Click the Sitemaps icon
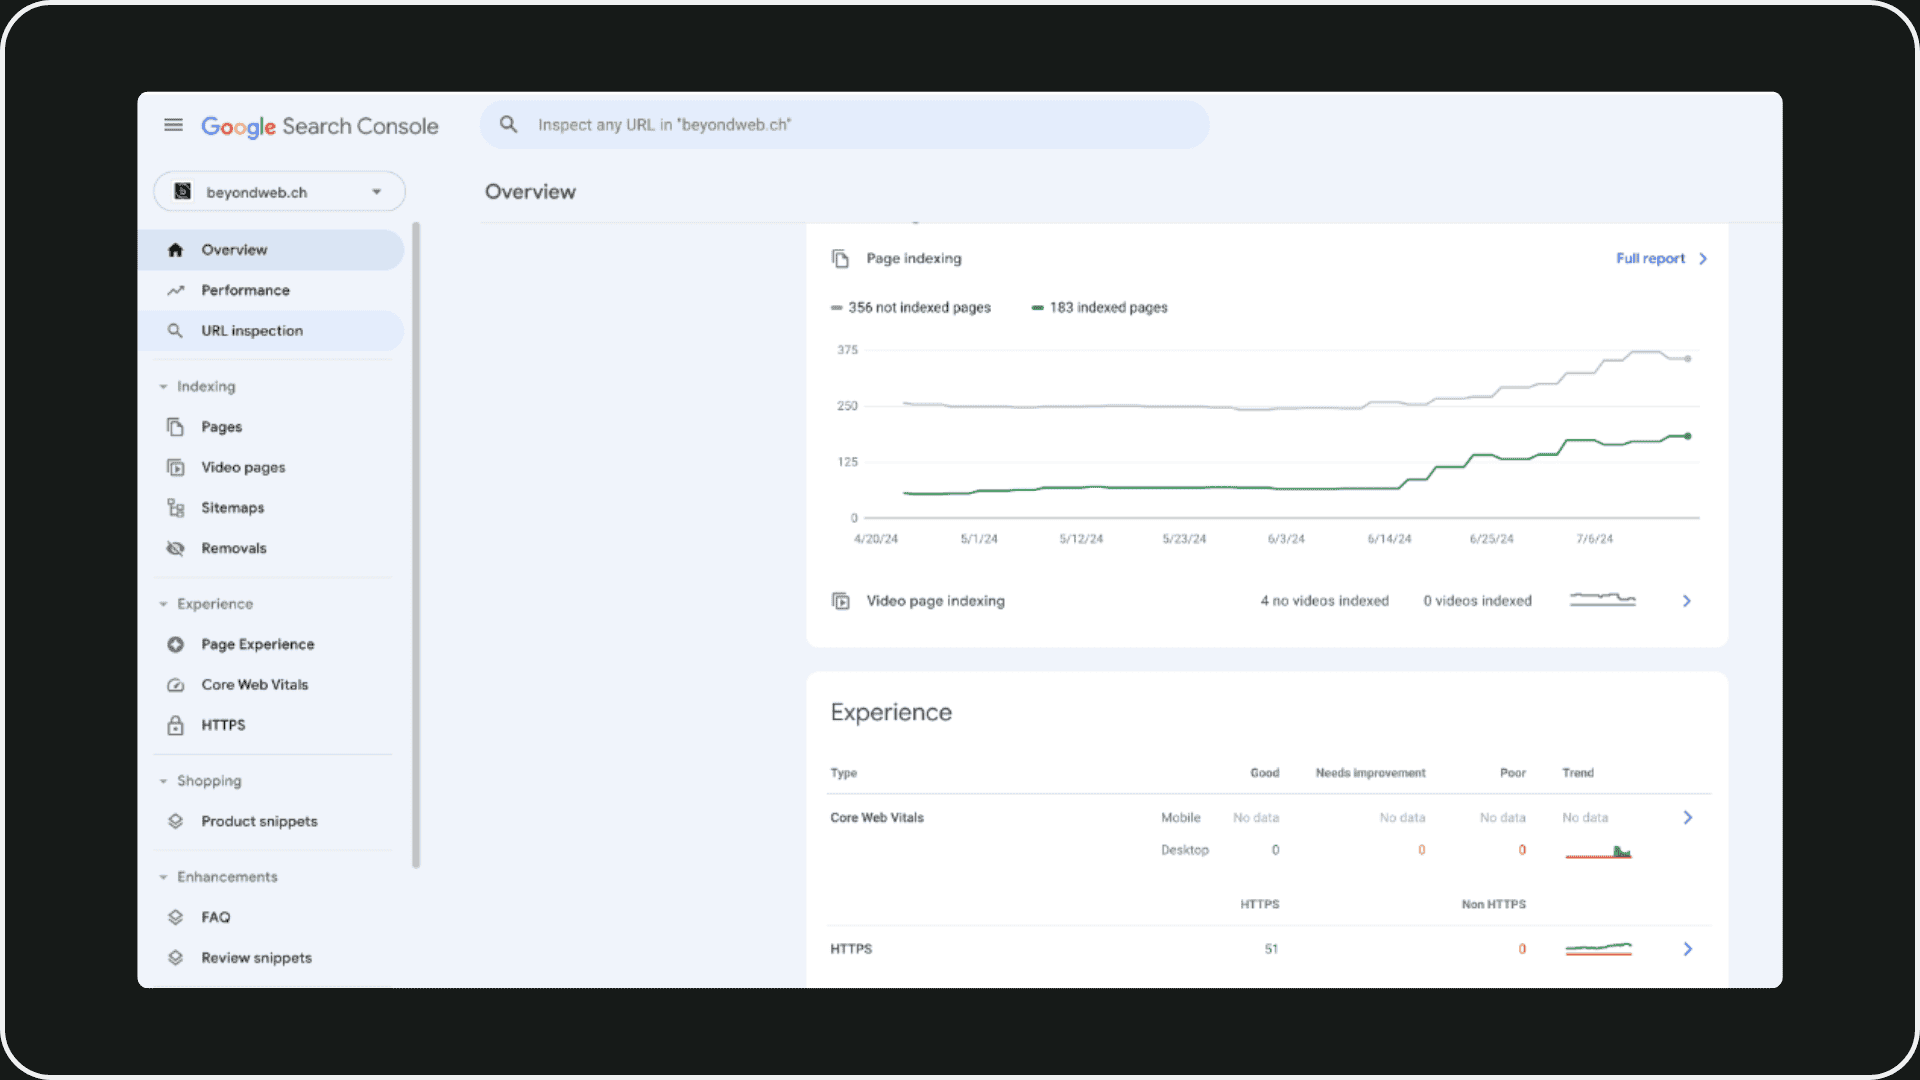This screenshot has height=1080, width=1920. (x=176, y=508)
